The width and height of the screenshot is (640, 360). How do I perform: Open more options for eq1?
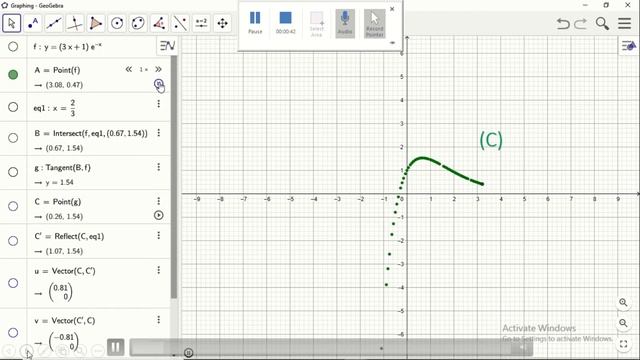pos(158,104)
